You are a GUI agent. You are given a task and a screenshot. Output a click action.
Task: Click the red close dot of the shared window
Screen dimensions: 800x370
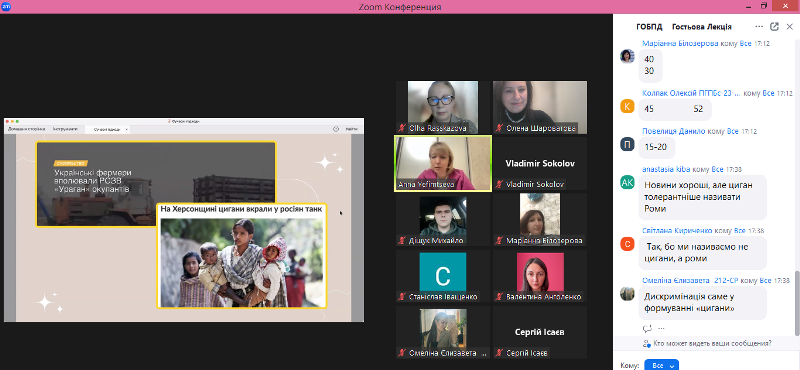pyautogui.click(x=8, y=121)
